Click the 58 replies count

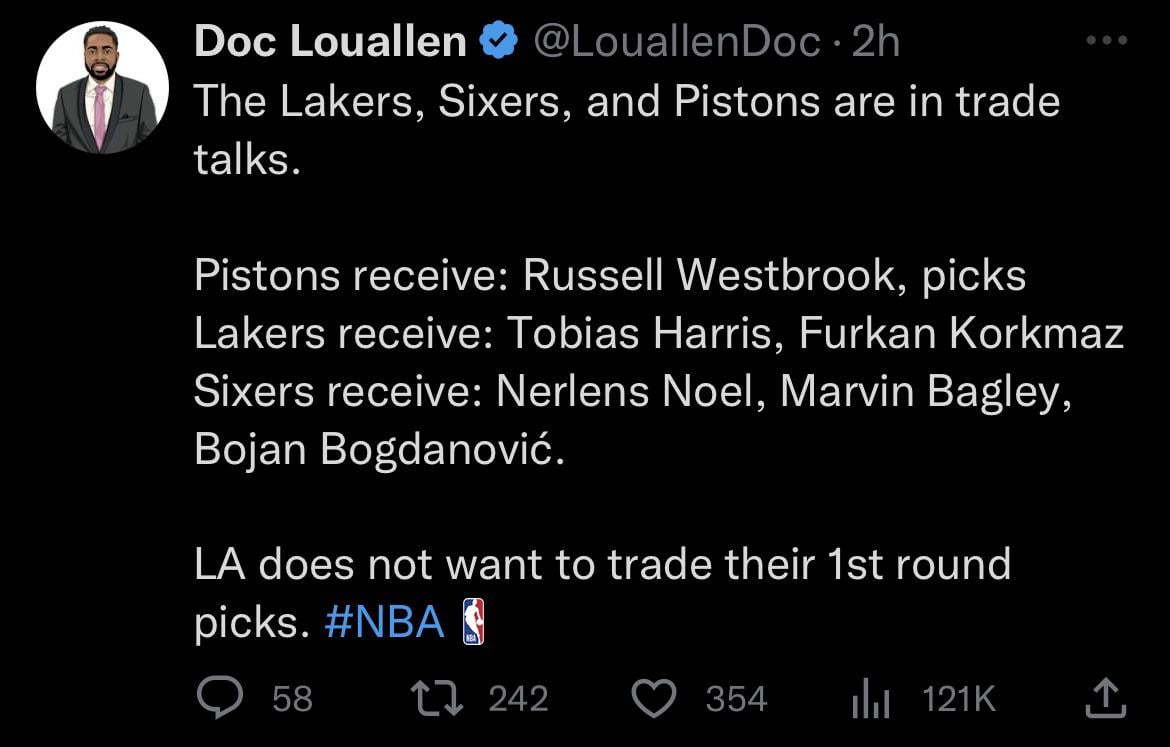[x=292, y=699]
